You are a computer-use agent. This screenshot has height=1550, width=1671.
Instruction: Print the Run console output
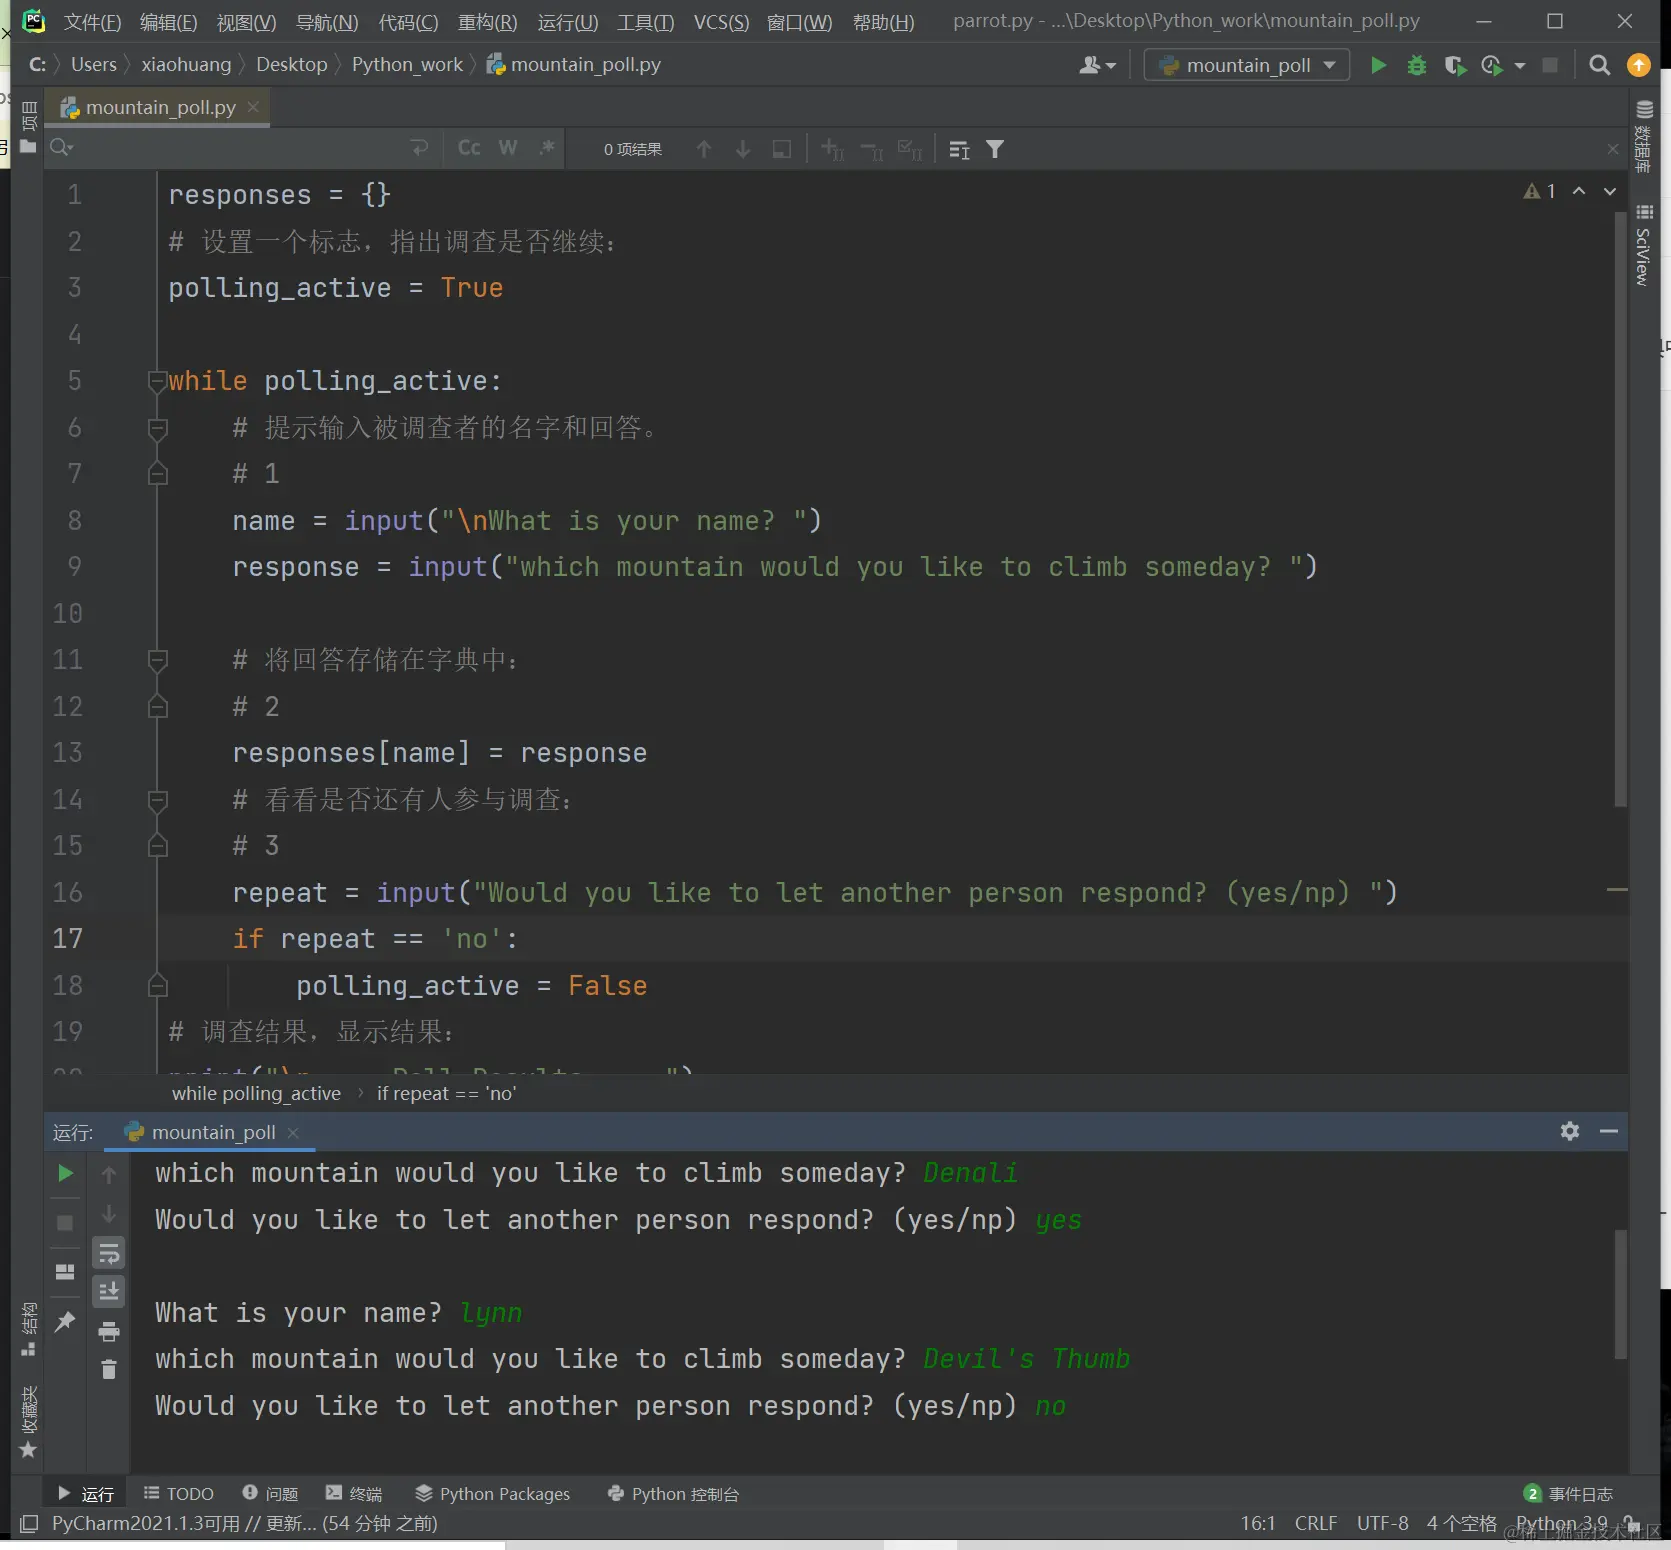[x=109, y=1331]
